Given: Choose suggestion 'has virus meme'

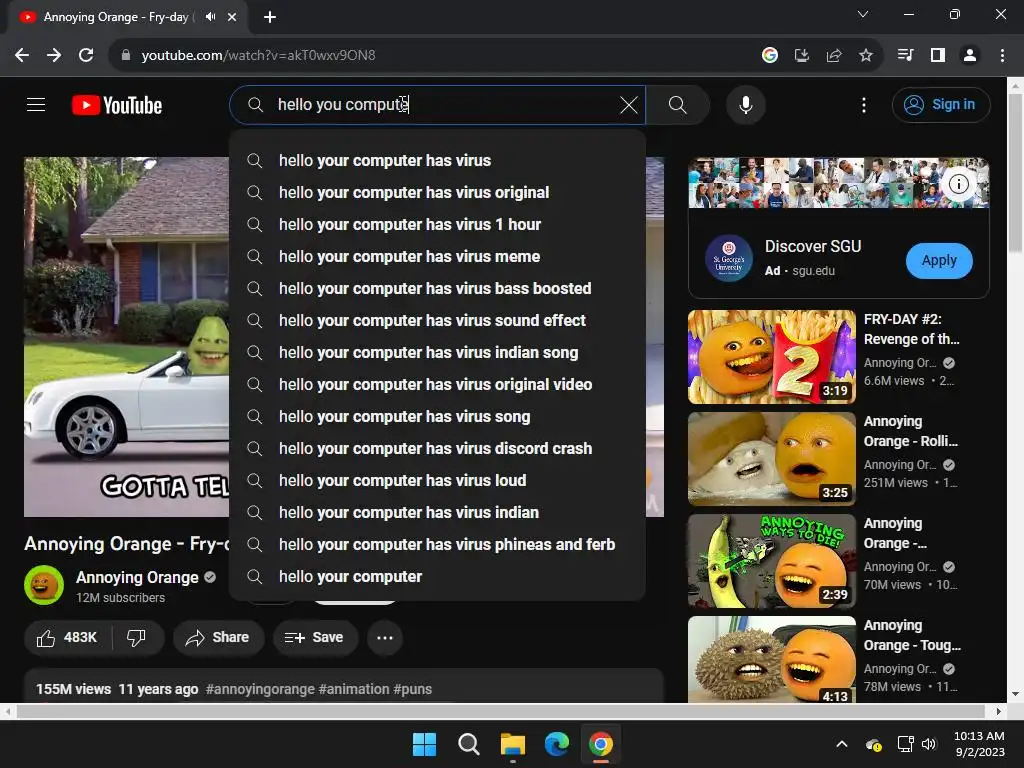Looking at the screenshot, I should coord(437,257).
